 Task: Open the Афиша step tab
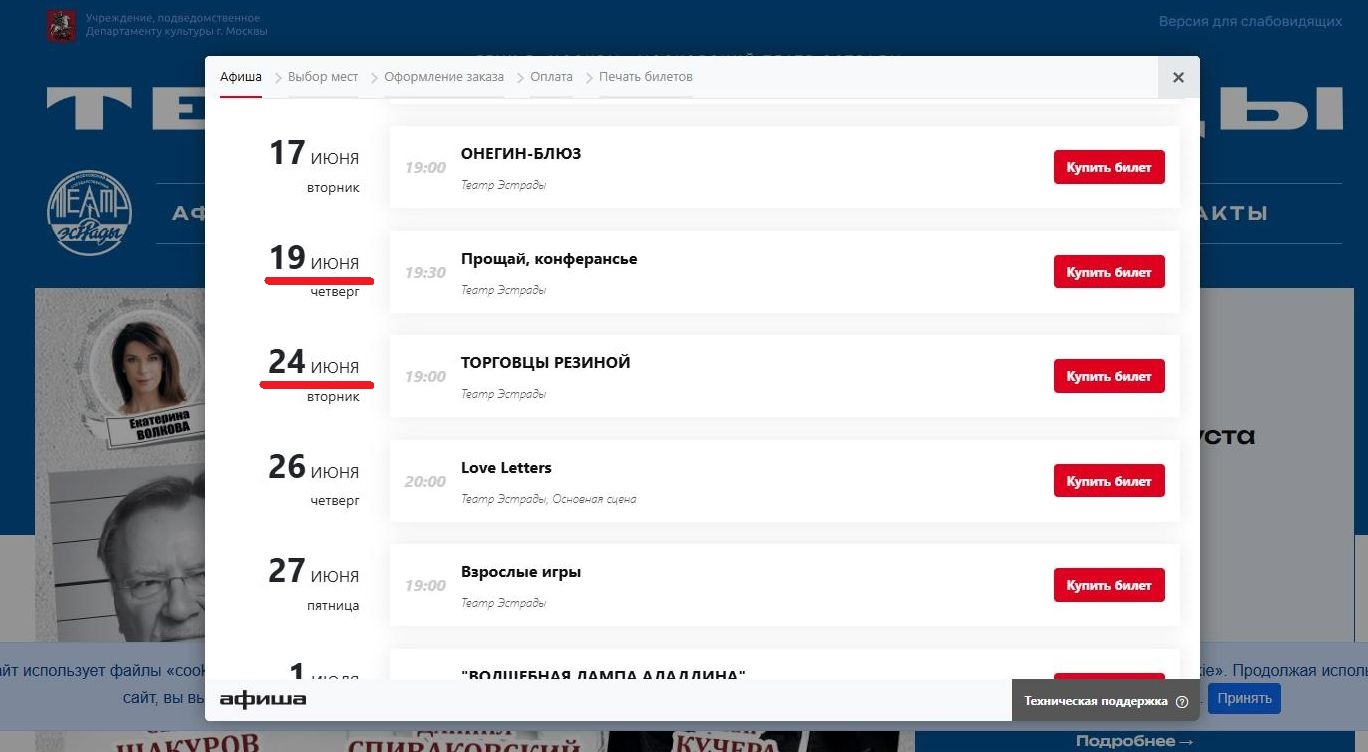coord(241,77)
